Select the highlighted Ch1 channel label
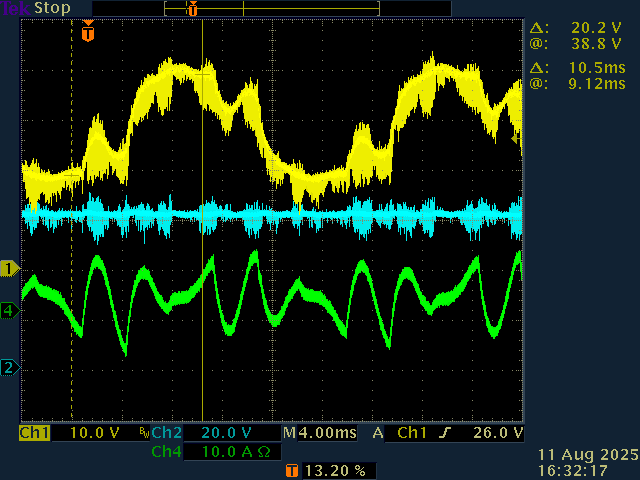The image size is (640, 480). tap(35, 433)
